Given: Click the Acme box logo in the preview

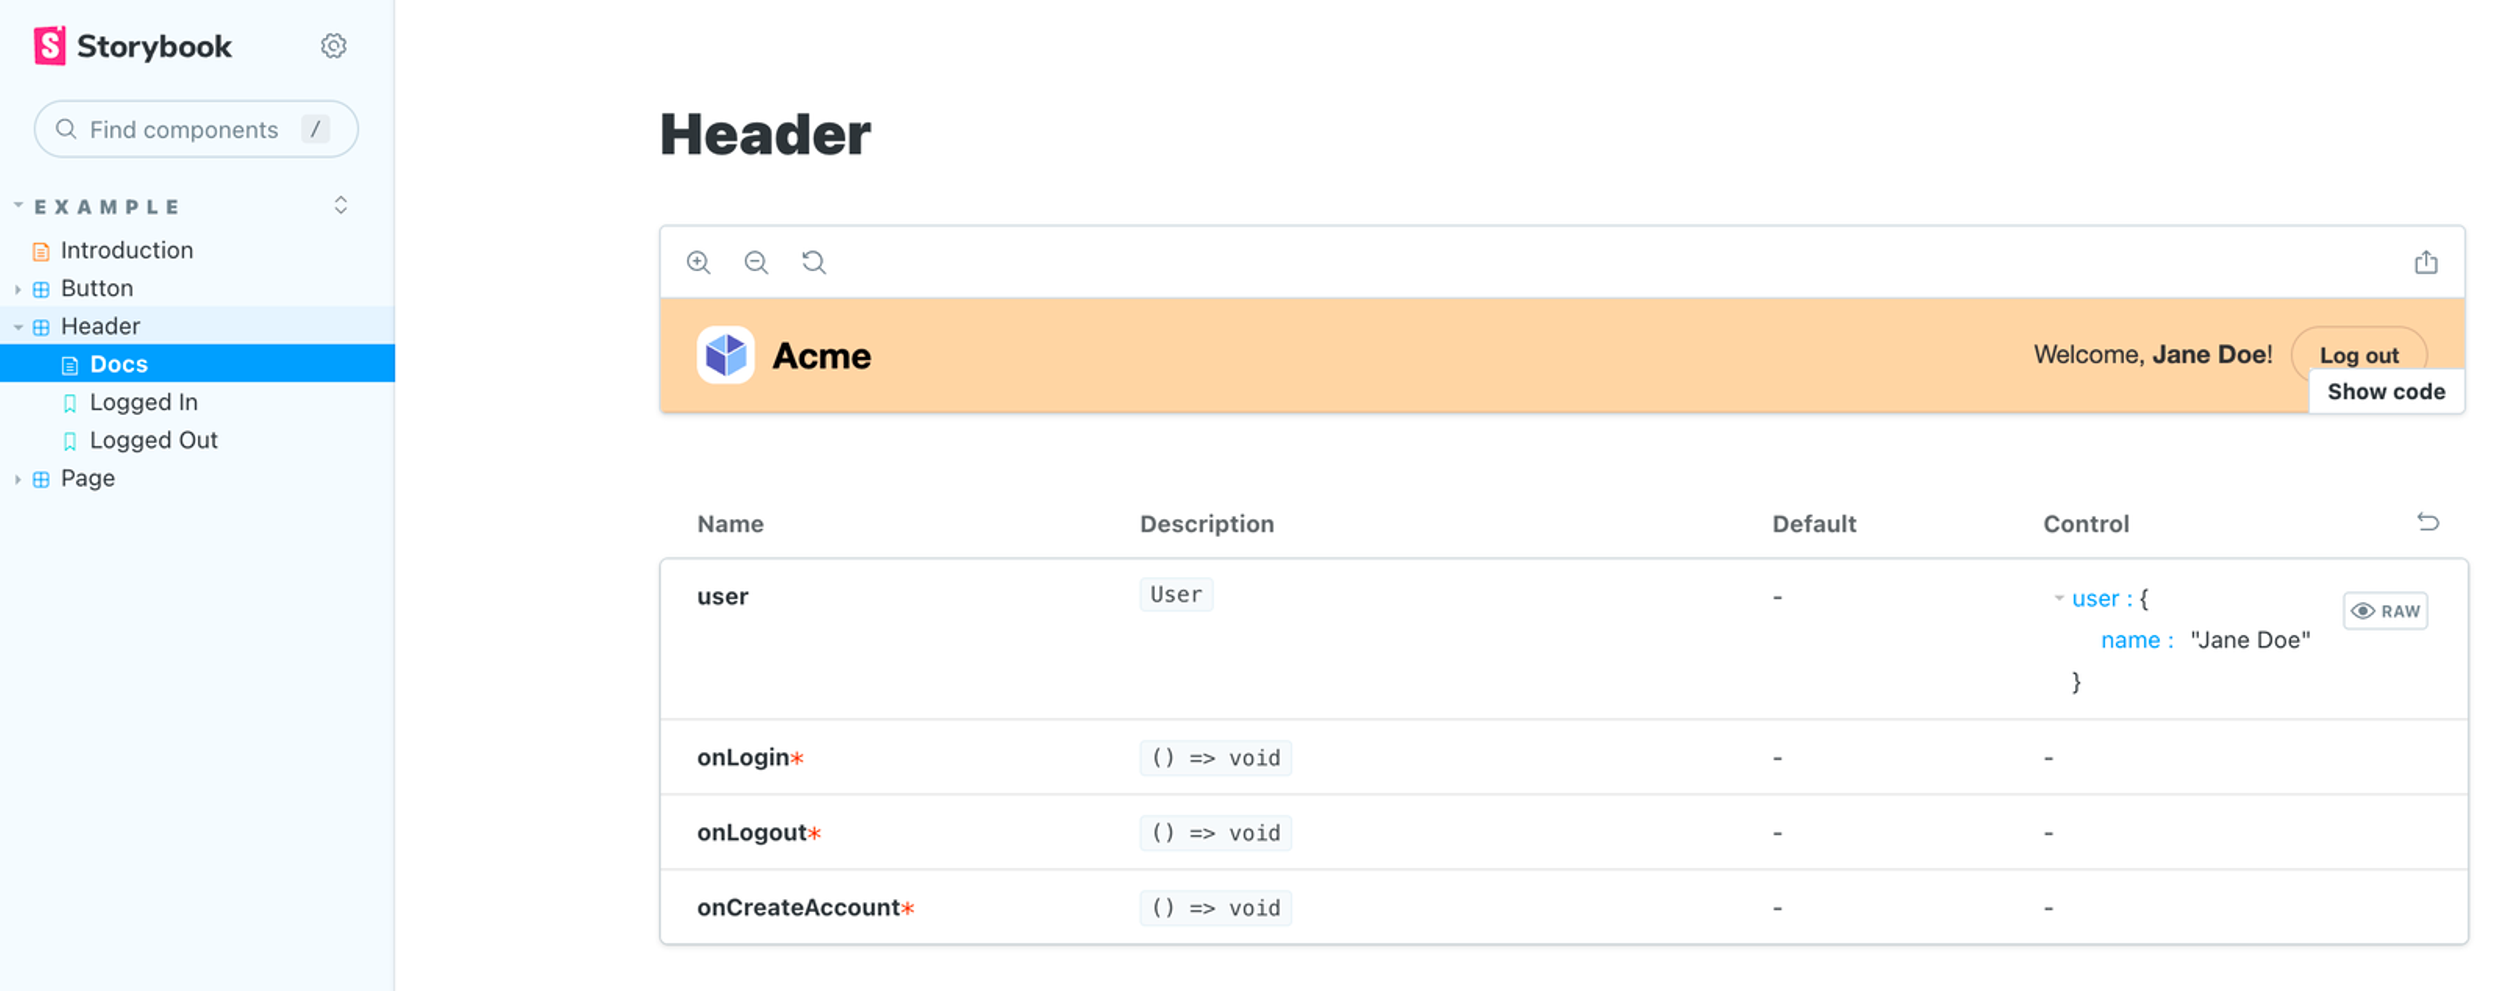Looking at the screenshot, I should tap(725, 356).
